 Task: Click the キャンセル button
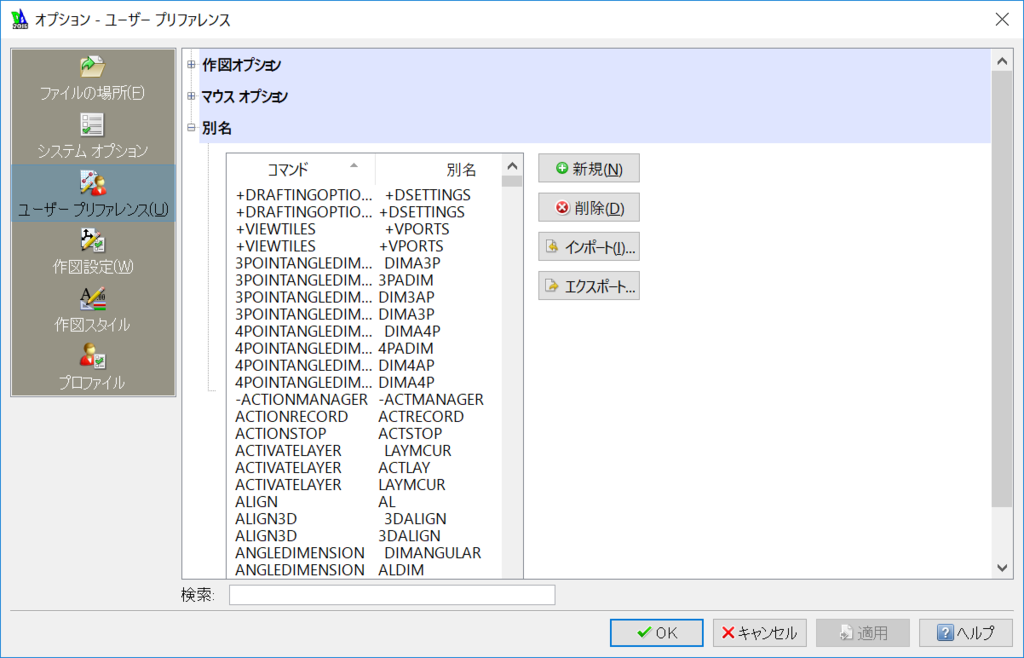click(760, 633)
